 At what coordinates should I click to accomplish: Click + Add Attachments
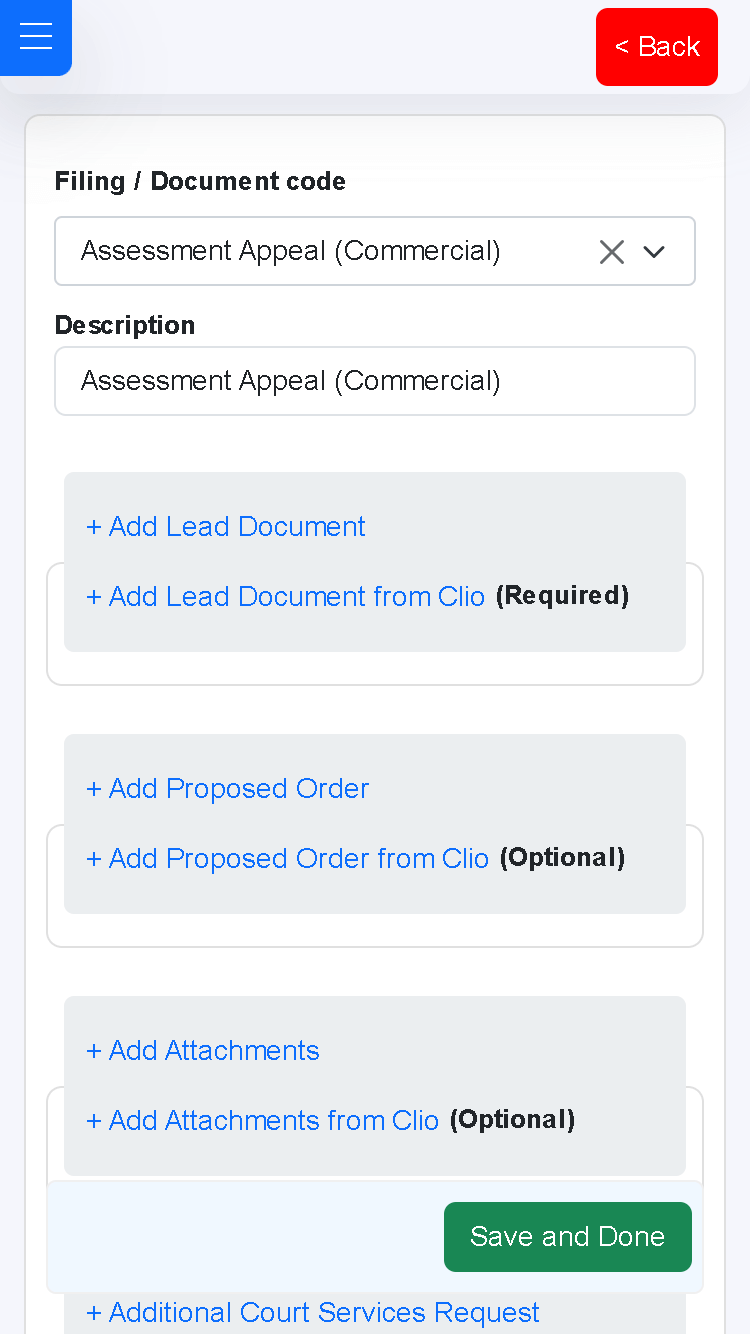point(202,1051)
